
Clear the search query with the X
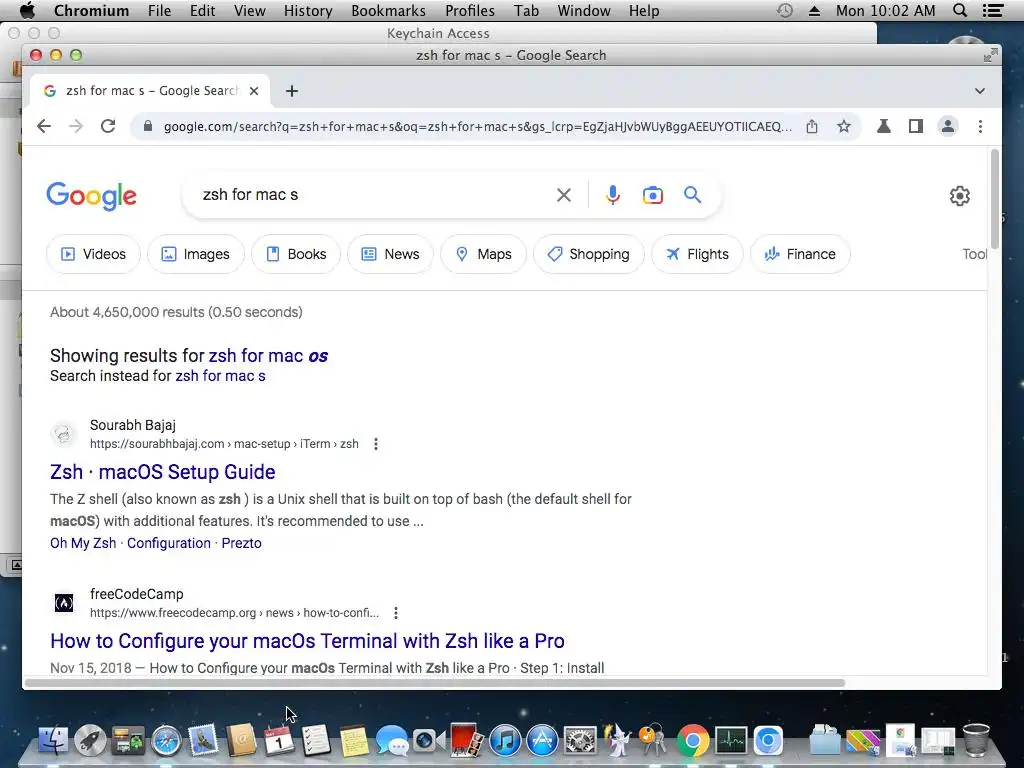pos(564,195)
